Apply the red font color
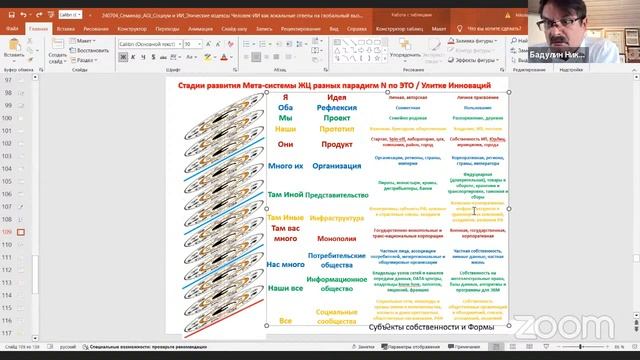 click(x=224, y=57)
